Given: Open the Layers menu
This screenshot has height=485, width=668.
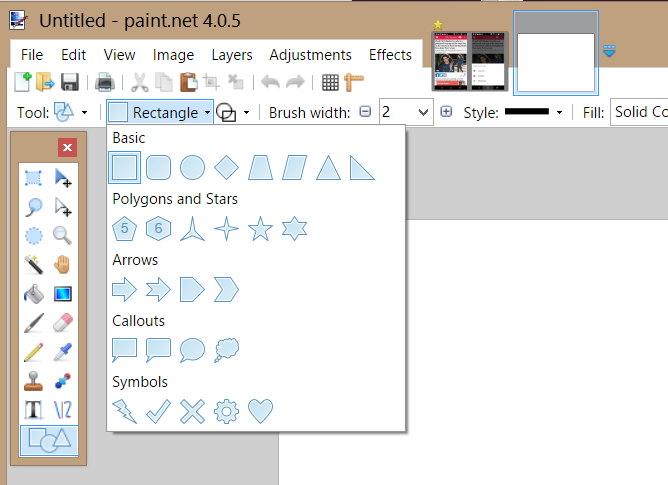Looking at the screenshot, I should click(x=232, y=55).
